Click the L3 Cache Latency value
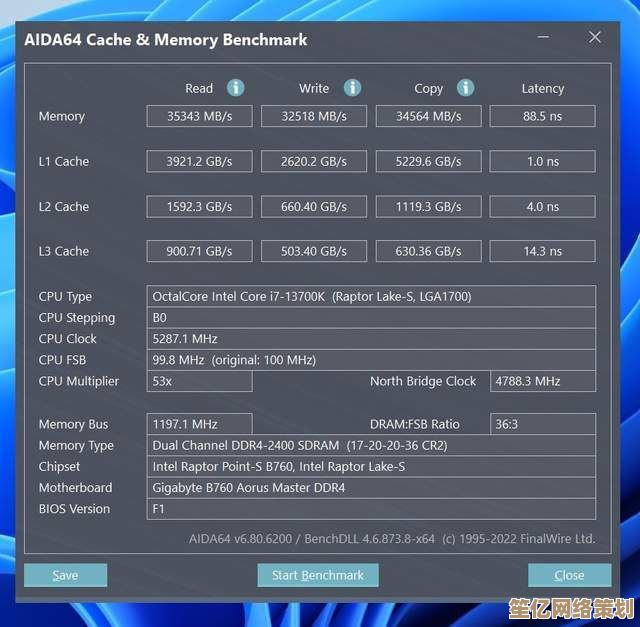Viewport: 640px width, 627px height. click(542, 252)
